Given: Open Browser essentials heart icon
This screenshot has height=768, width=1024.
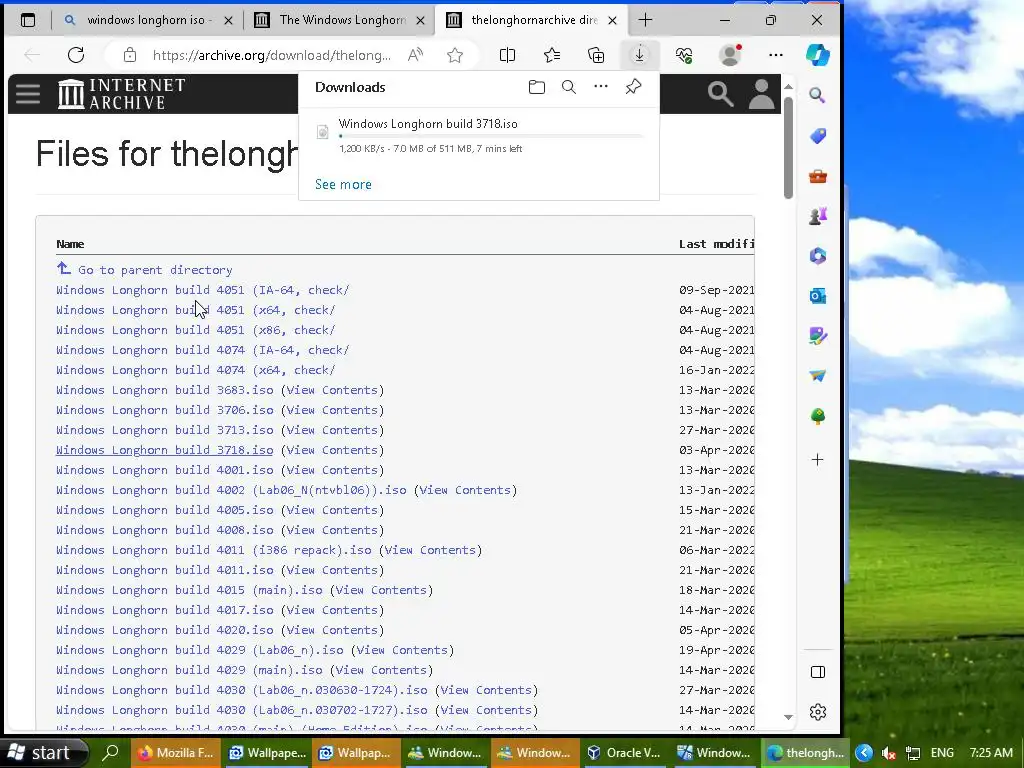Looking at the screenshot, I should click(684, 55).
